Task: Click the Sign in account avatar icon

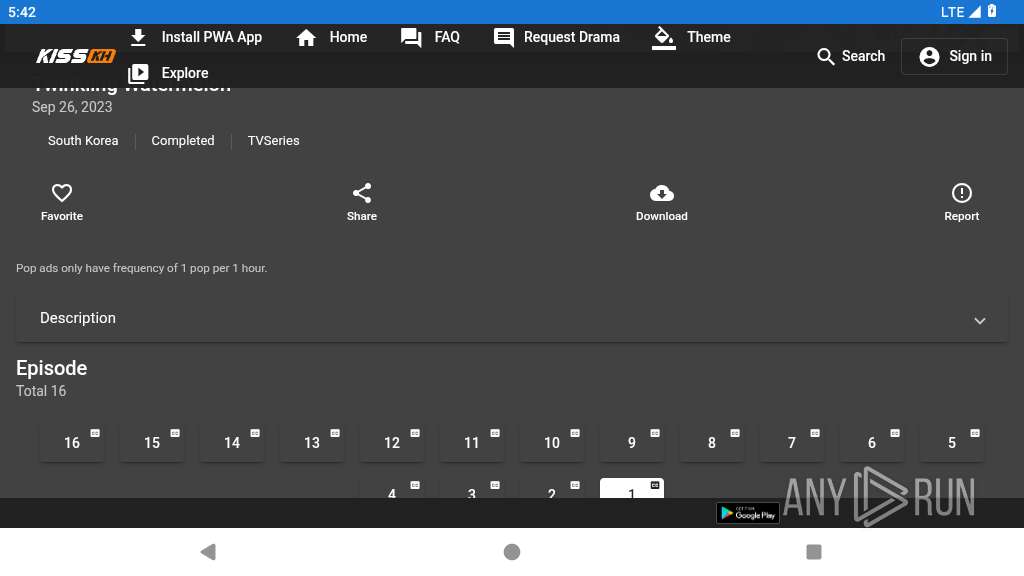Action: [929, 57]
